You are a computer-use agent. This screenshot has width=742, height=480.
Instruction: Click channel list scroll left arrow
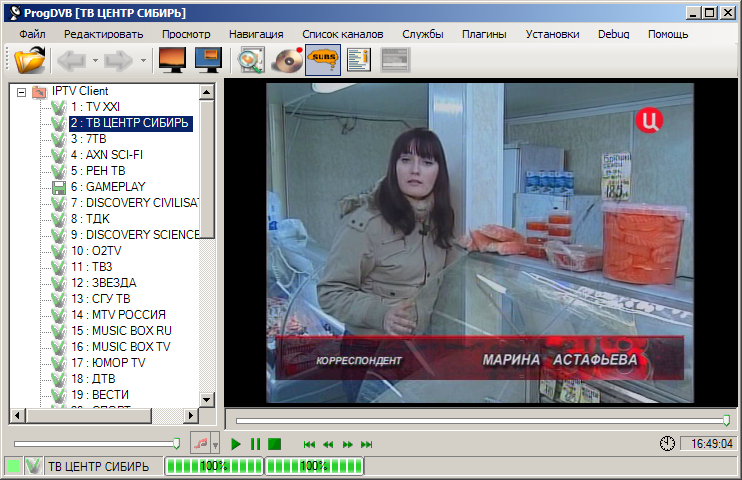point(18,416)
